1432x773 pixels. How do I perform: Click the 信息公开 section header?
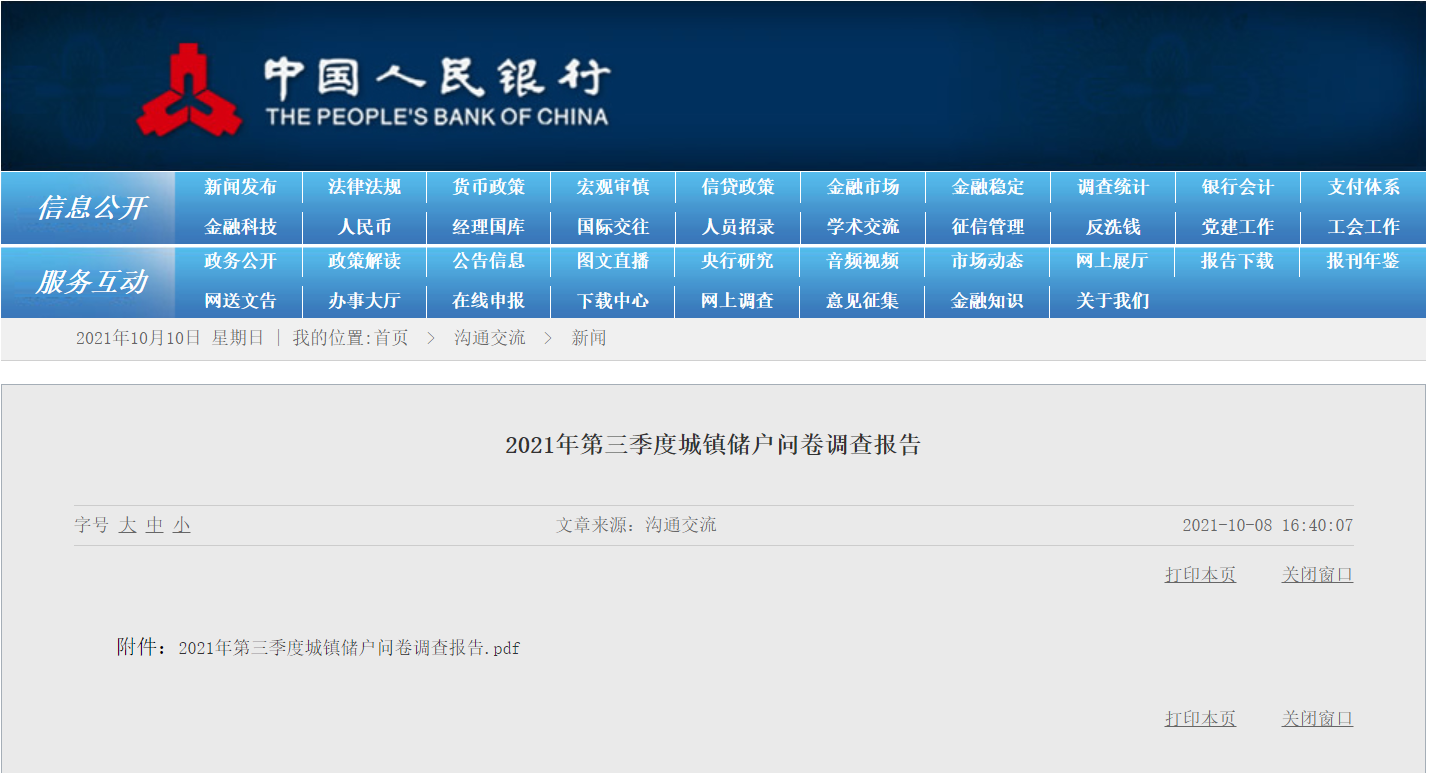[x=92, y=208]
